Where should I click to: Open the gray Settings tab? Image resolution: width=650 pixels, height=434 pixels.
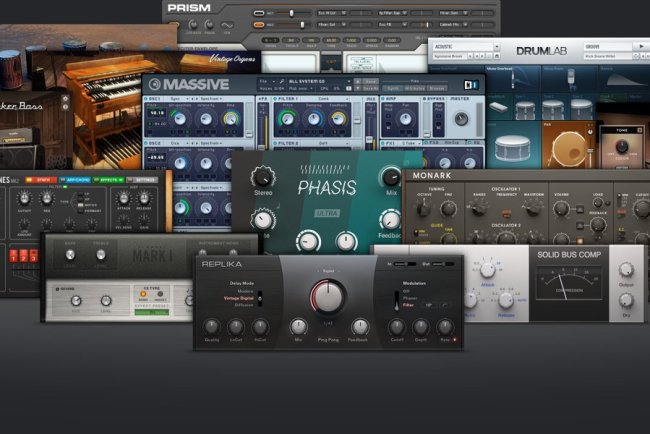pyautogui.click(x=142, y=180)
